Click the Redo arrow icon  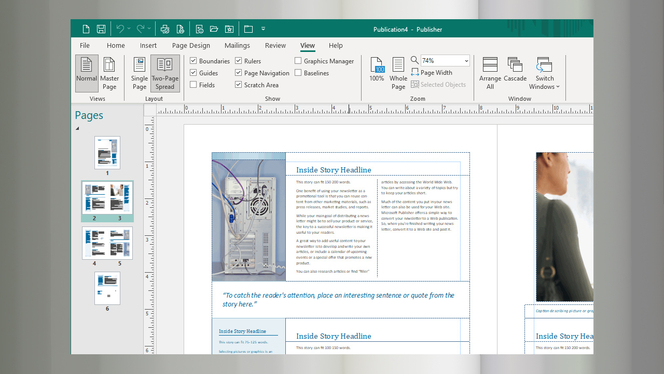pyautogui.click(x=141, y=29)
